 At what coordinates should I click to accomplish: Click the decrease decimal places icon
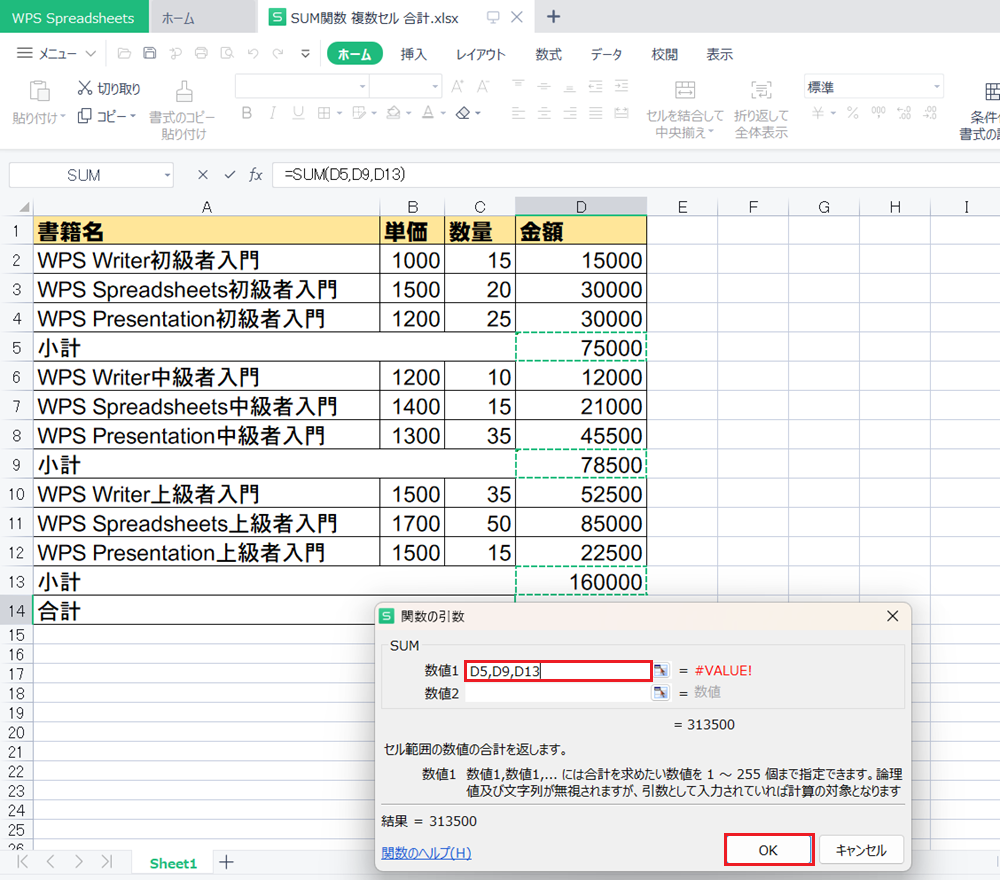tap(930, 113)
